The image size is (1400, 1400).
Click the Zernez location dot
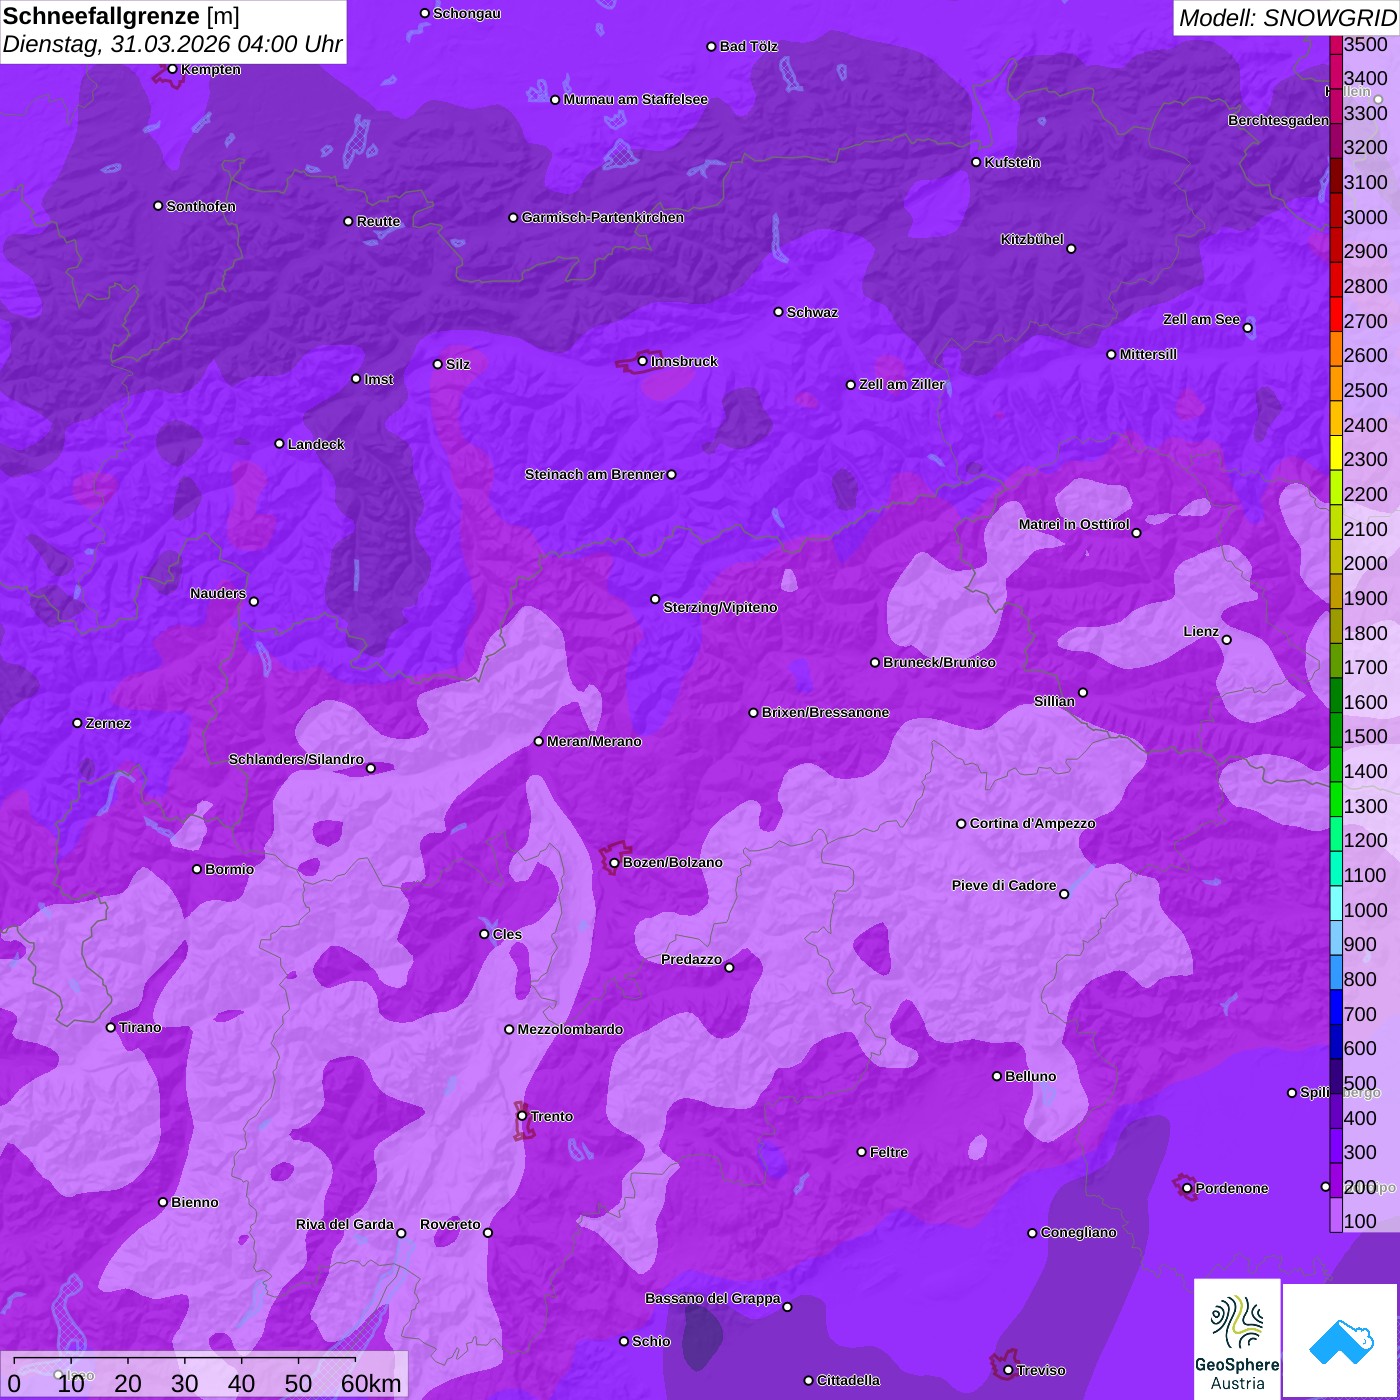[x=77, y=723]
